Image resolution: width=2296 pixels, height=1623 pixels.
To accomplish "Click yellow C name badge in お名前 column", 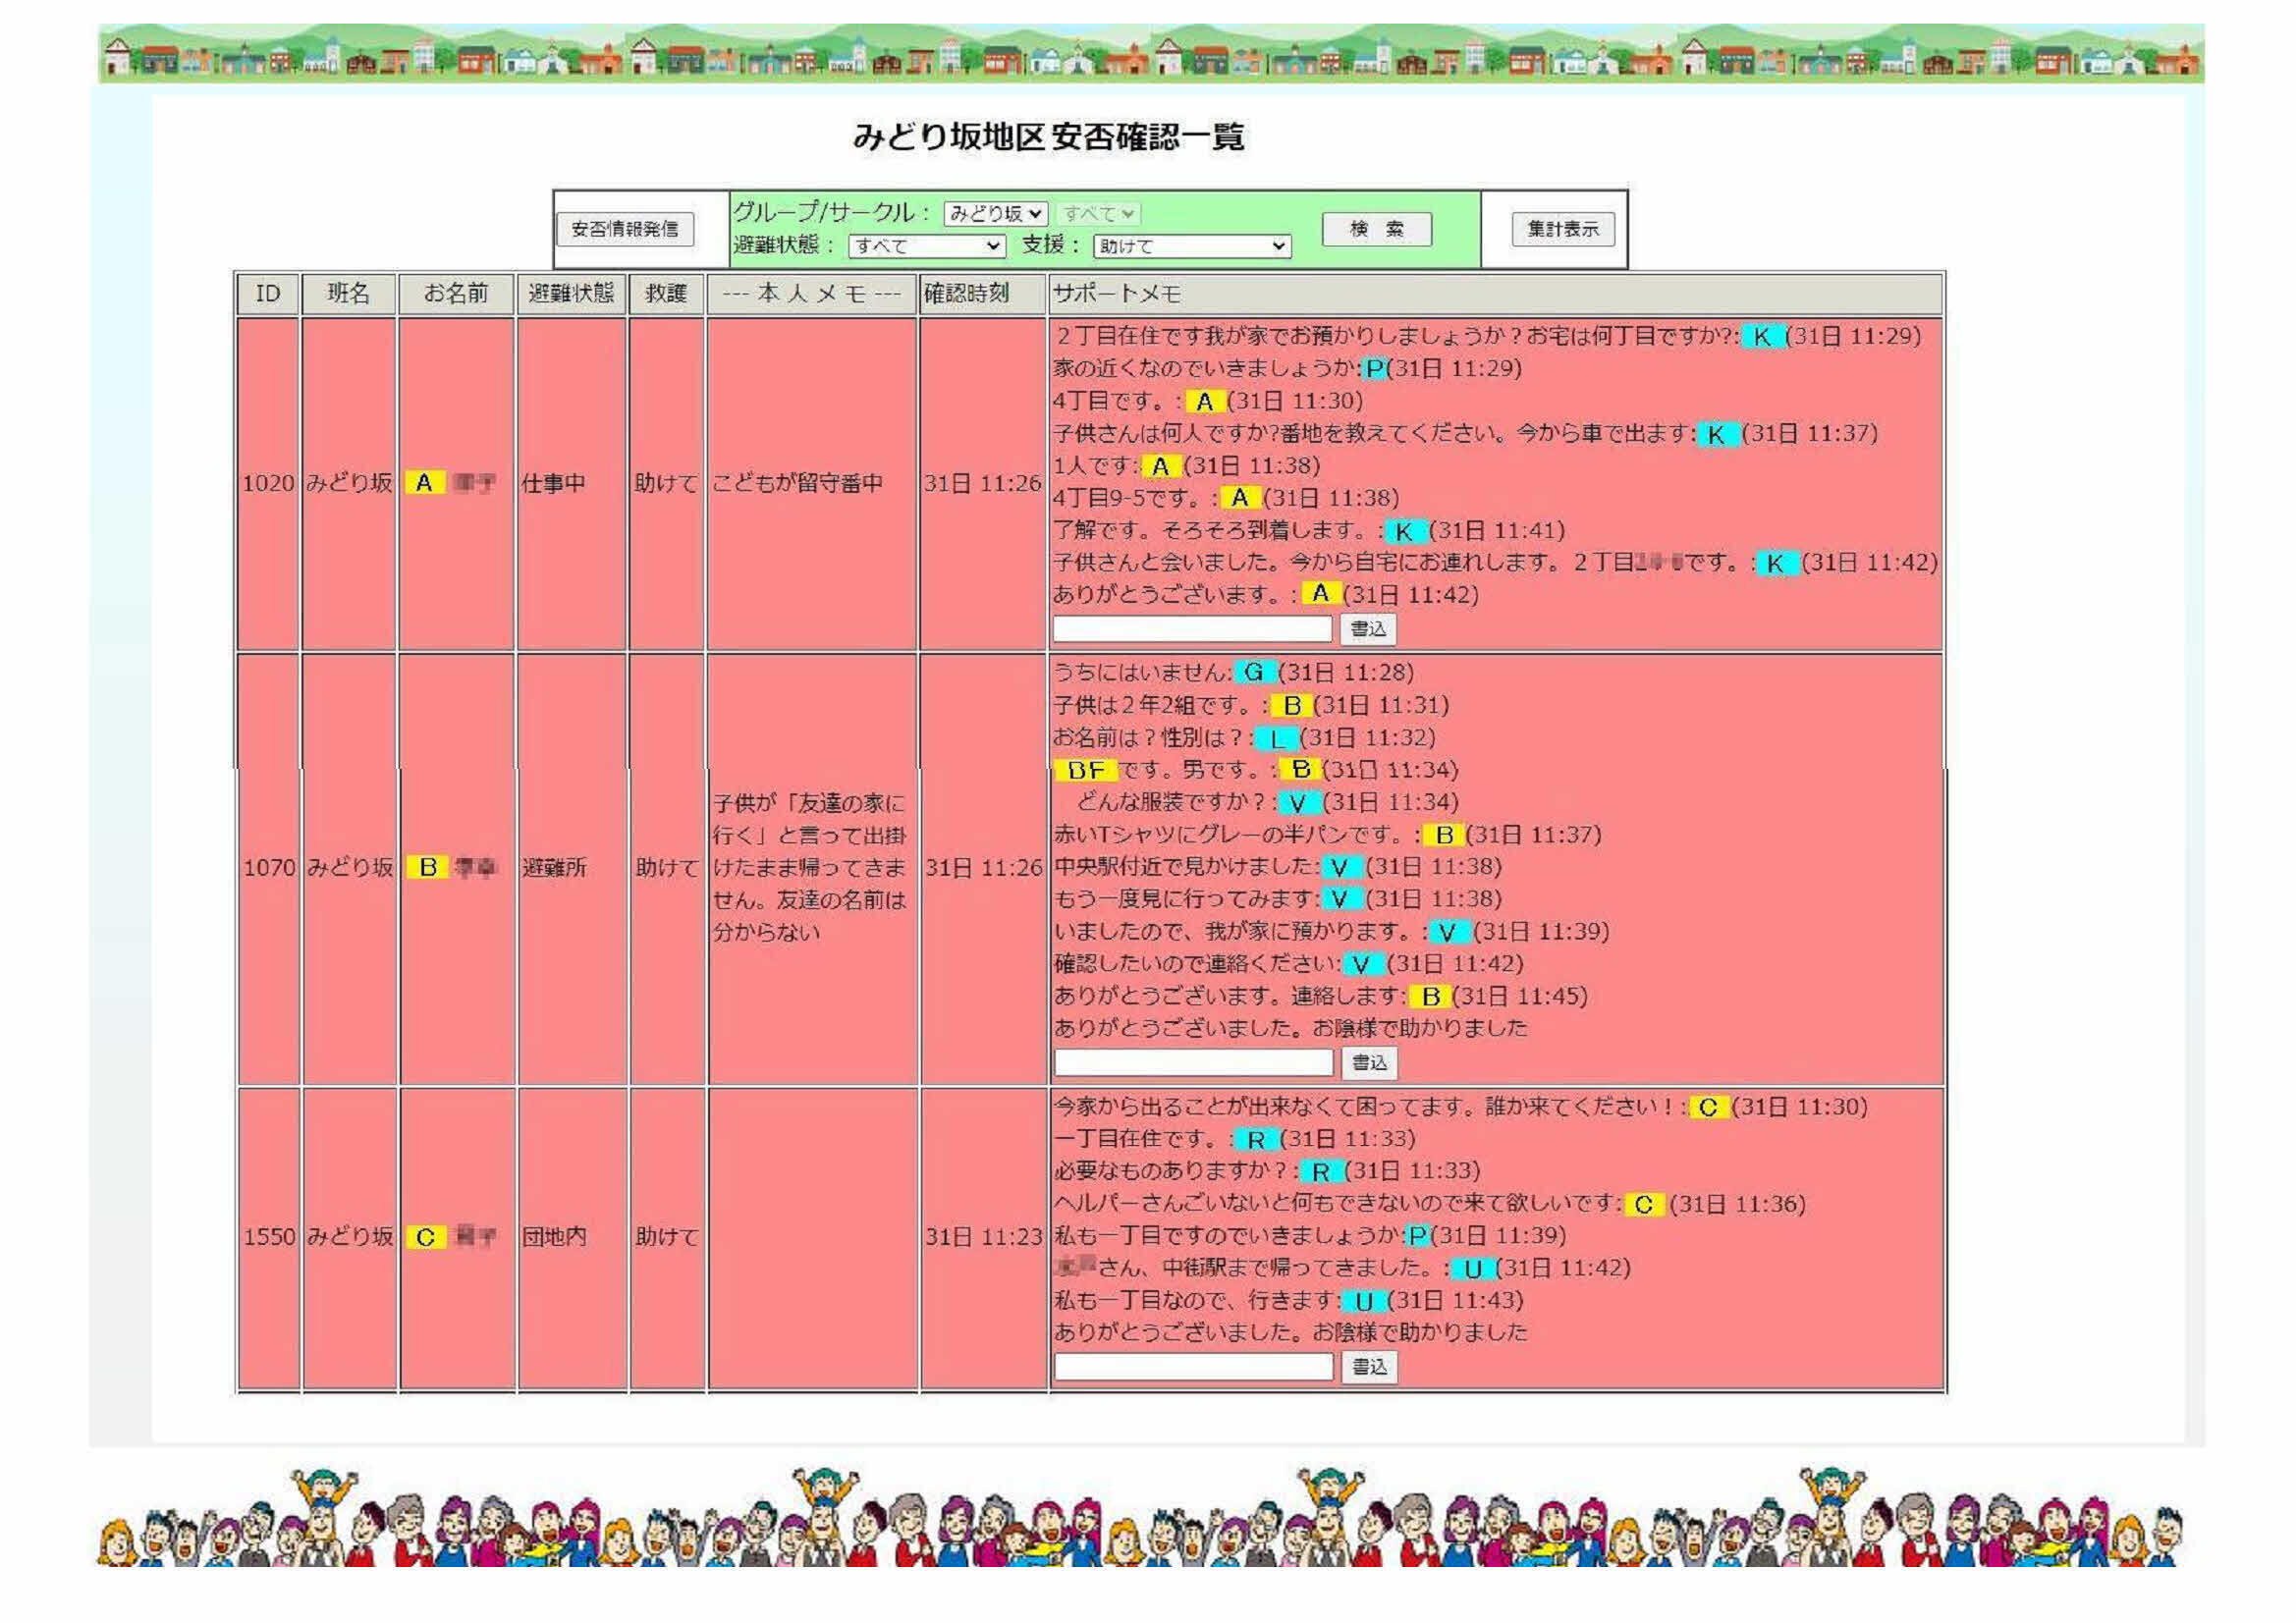I will click(425, 1237).
